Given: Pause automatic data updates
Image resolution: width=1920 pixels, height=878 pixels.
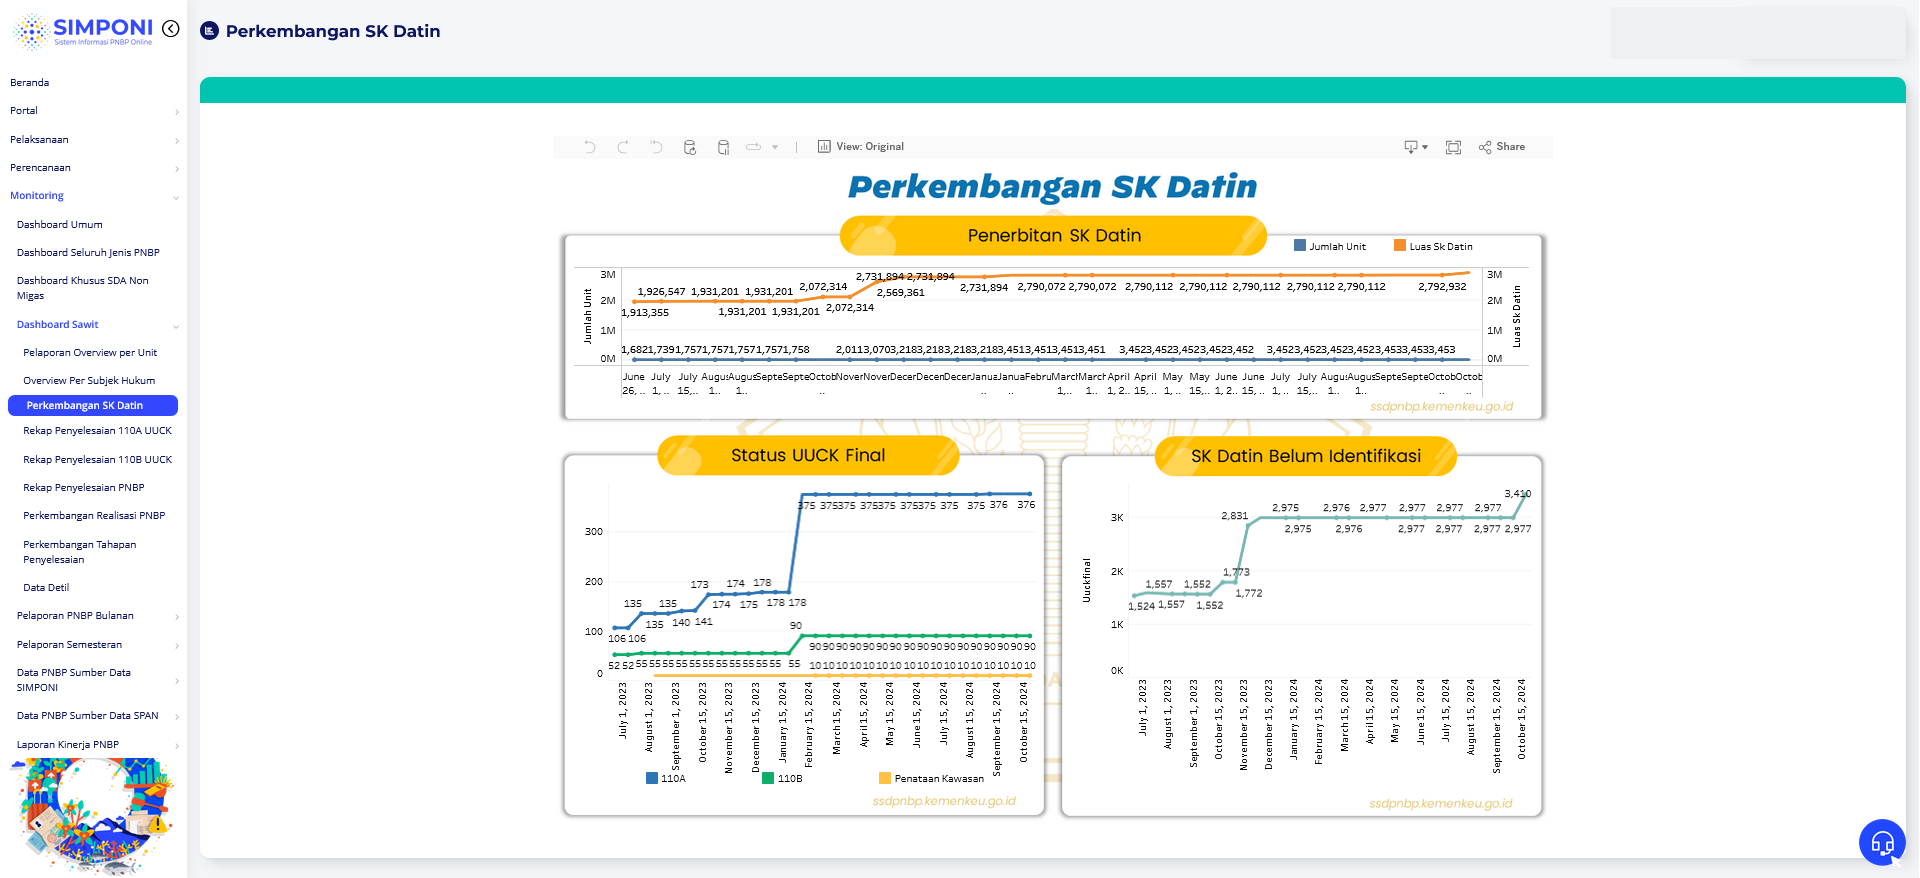Looking at the screenshot, I should [723, 147].
